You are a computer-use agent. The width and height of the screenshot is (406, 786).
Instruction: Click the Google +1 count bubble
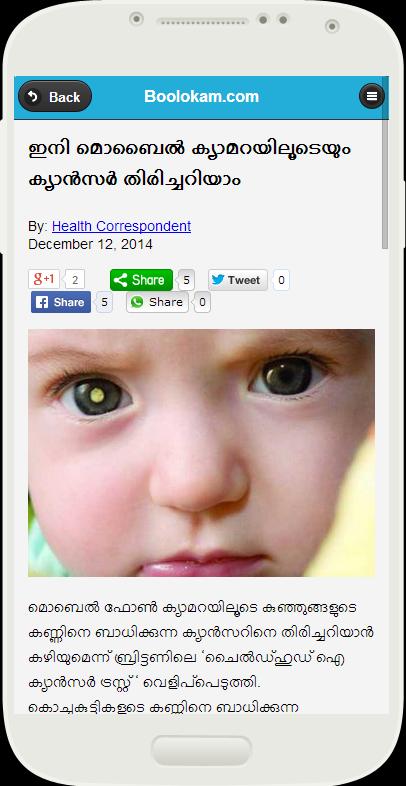(75, 280)
